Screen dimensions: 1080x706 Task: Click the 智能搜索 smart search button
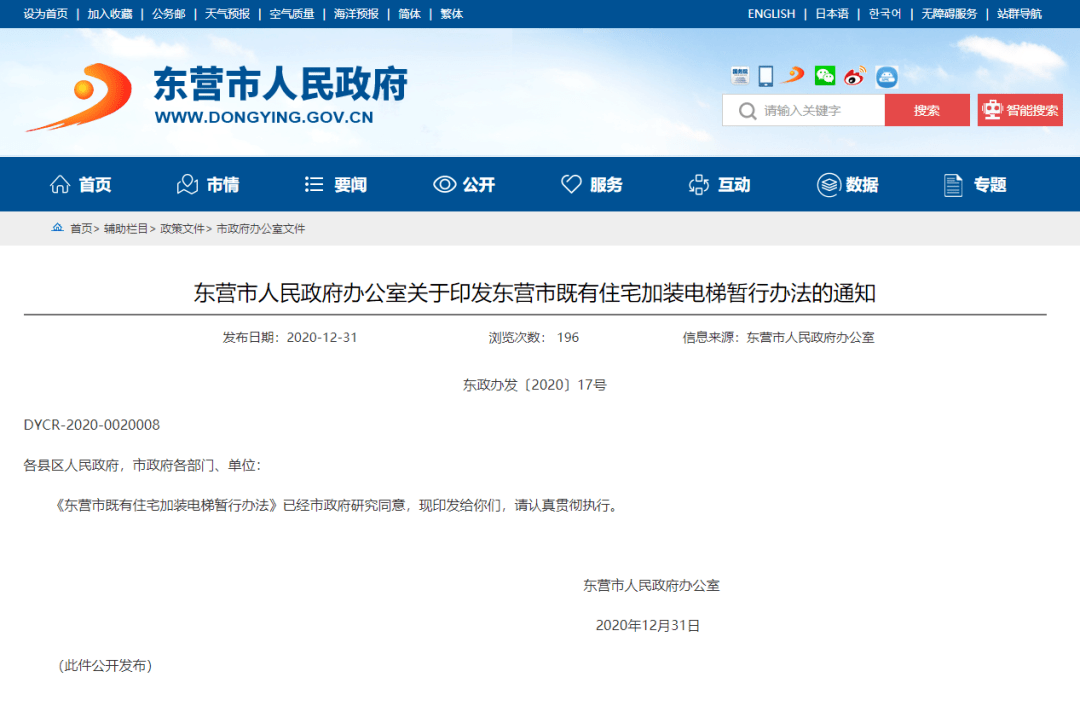click(1020, 110)
